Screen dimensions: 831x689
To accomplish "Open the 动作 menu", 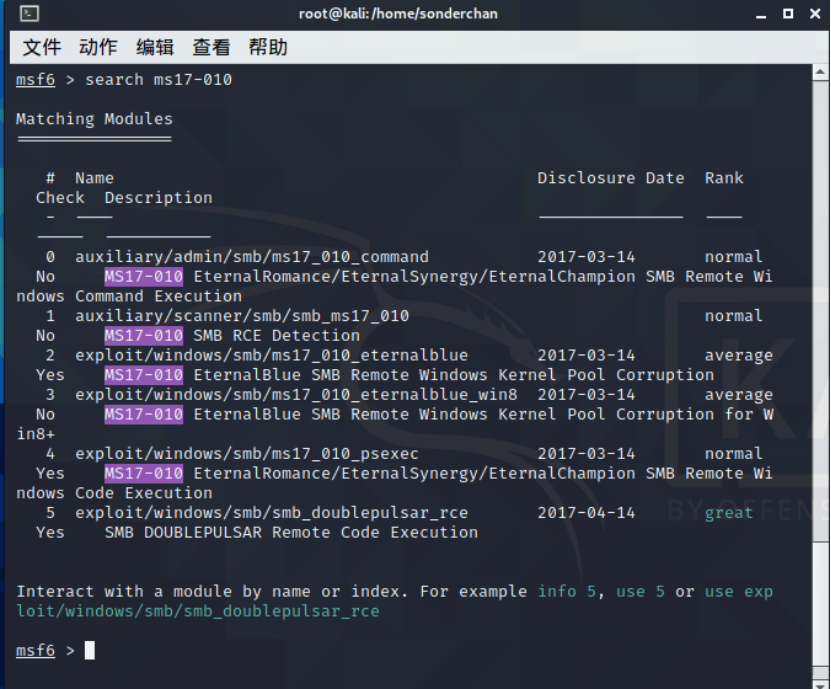I will (x=98, y=47).
